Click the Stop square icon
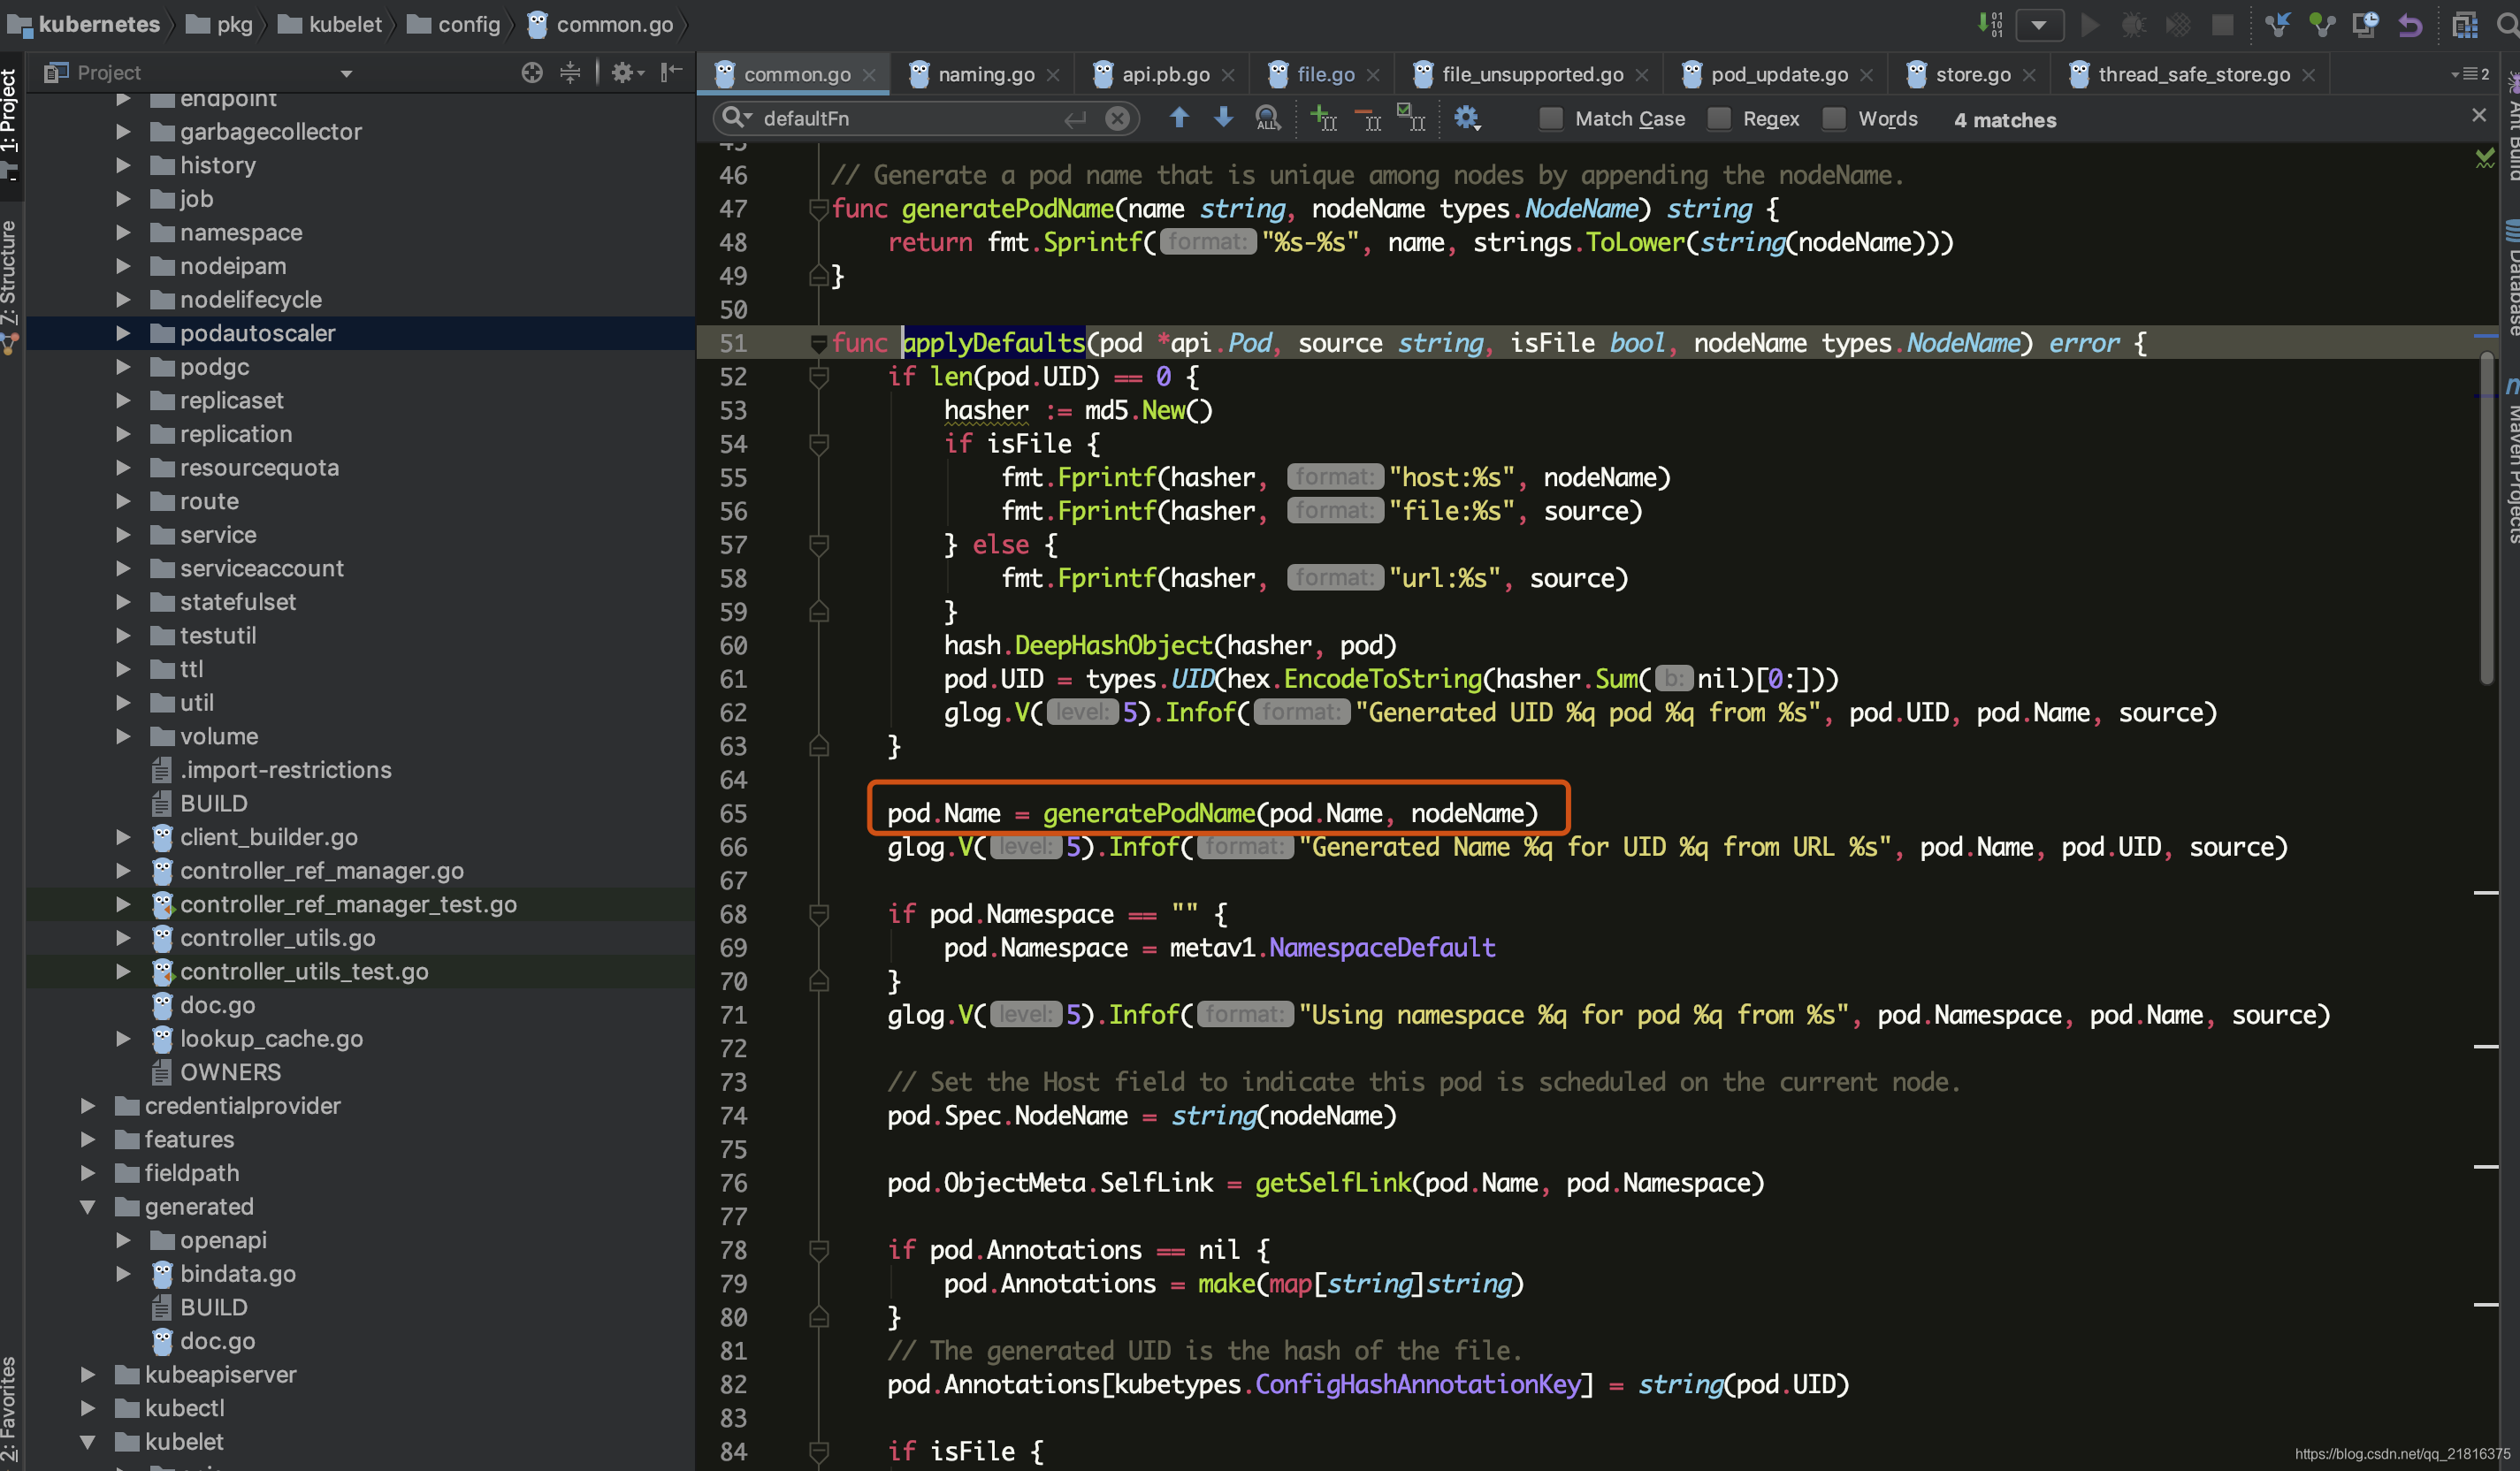The width and height of the screenshot is (2520, 1471). coord(2222,24)
